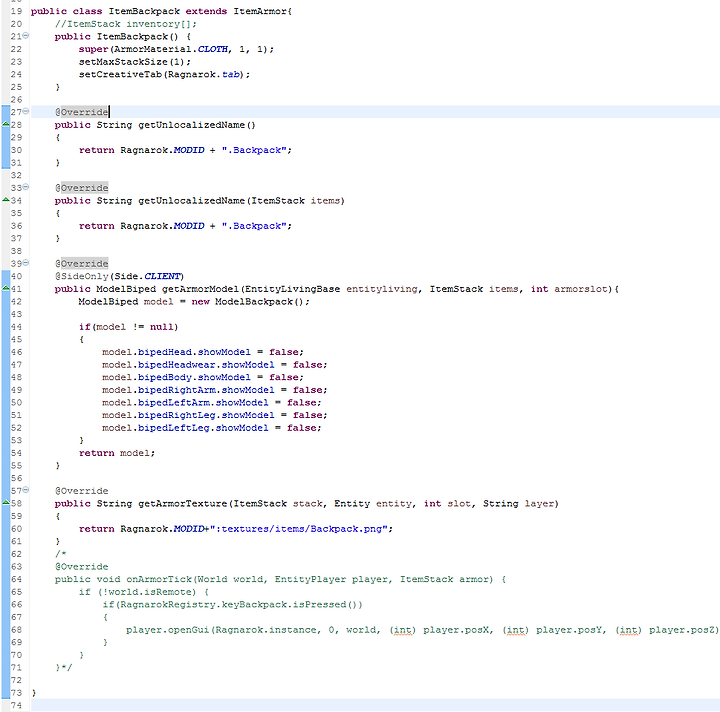Click 'player.posY' on line 68
The height and width of the screenshot is (712, 720).
coord(568,630)
